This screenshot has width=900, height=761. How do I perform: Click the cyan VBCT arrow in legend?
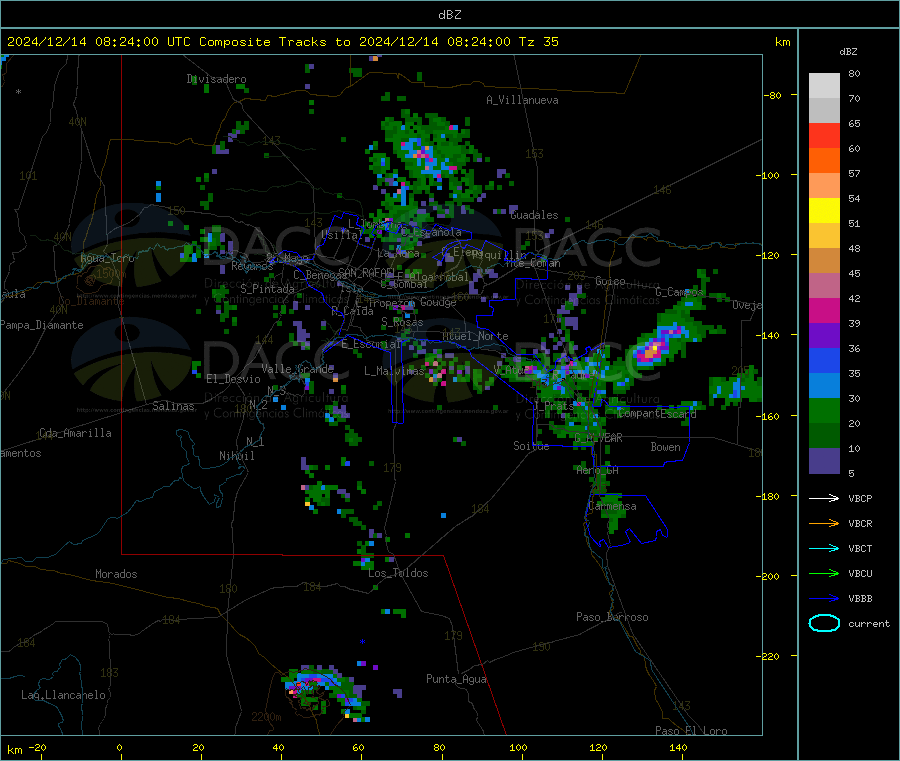click(x=824, y=548)
